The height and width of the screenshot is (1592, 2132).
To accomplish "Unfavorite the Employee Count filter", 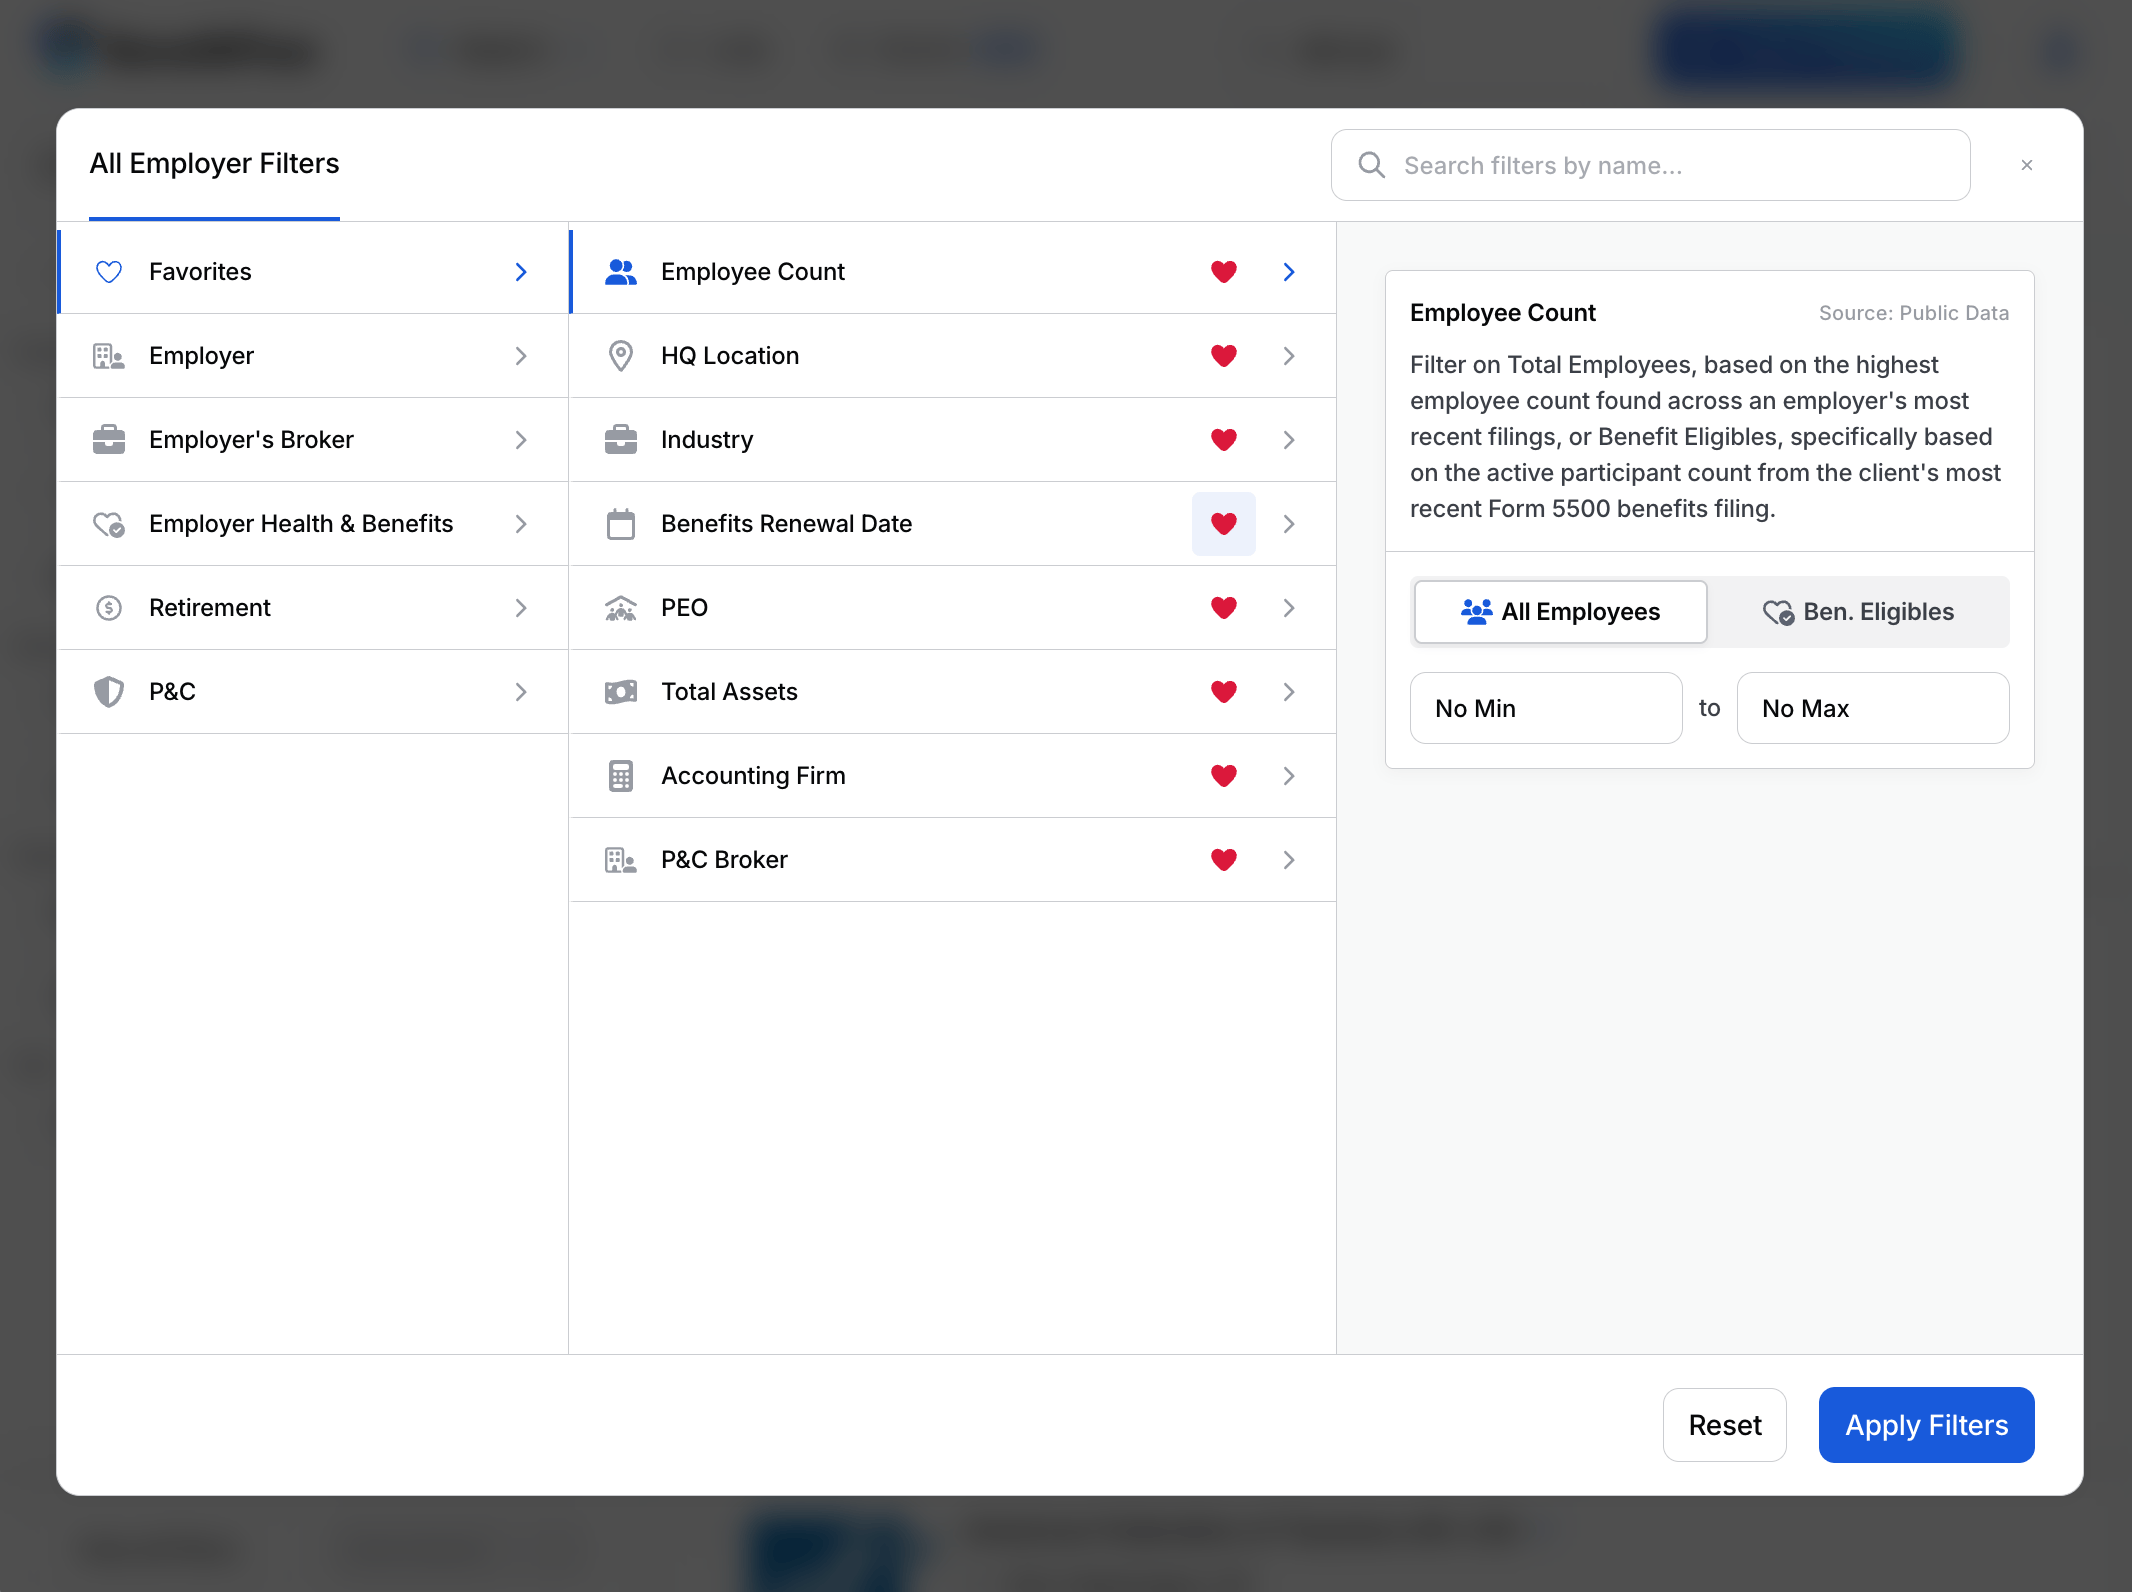I will click(1224, 272).
